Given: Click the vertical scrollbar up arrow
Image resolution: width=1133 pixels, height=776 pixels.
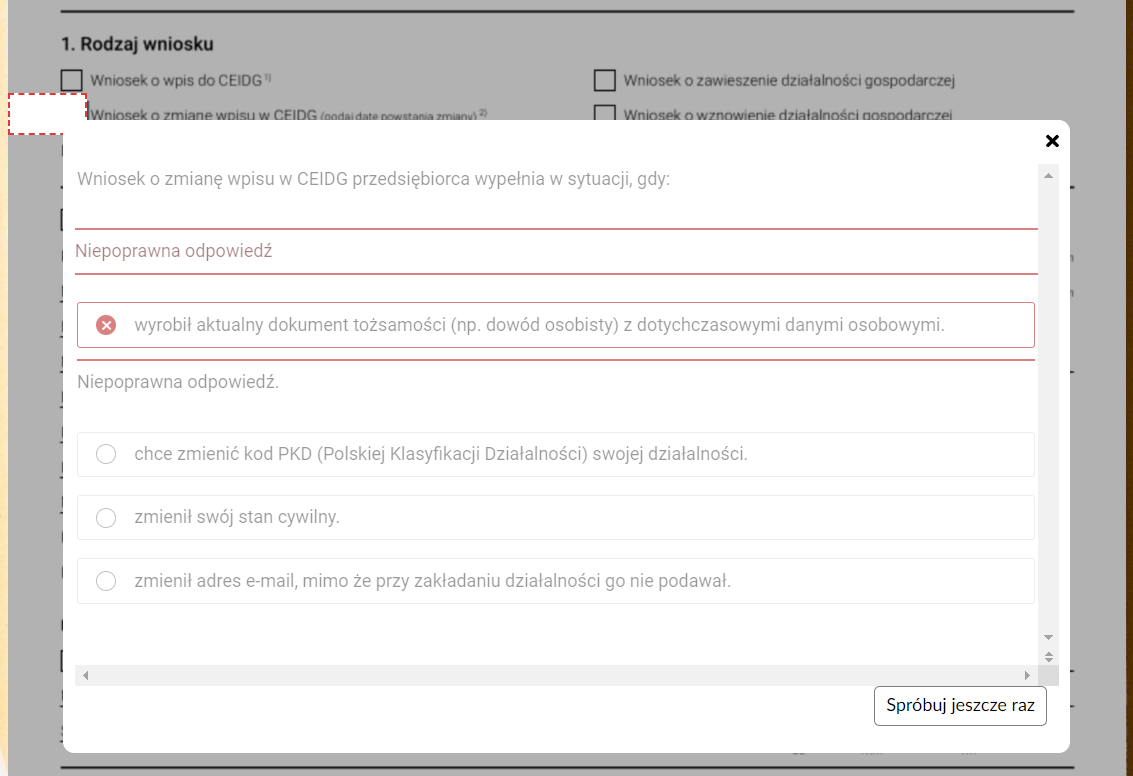Looking at the screenshot, I should (x=1049, y=176).
